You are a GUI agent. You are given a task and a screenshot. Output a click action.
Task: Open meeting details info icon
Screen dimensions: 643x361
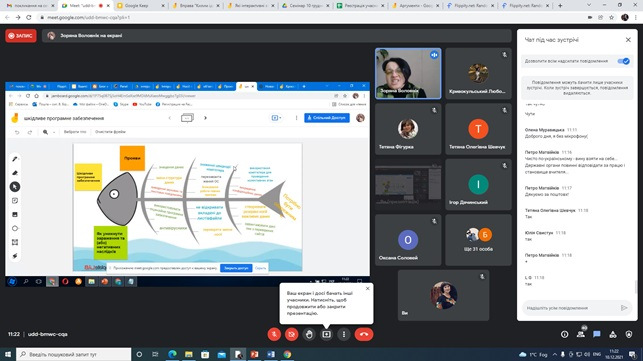coord(565,334)
